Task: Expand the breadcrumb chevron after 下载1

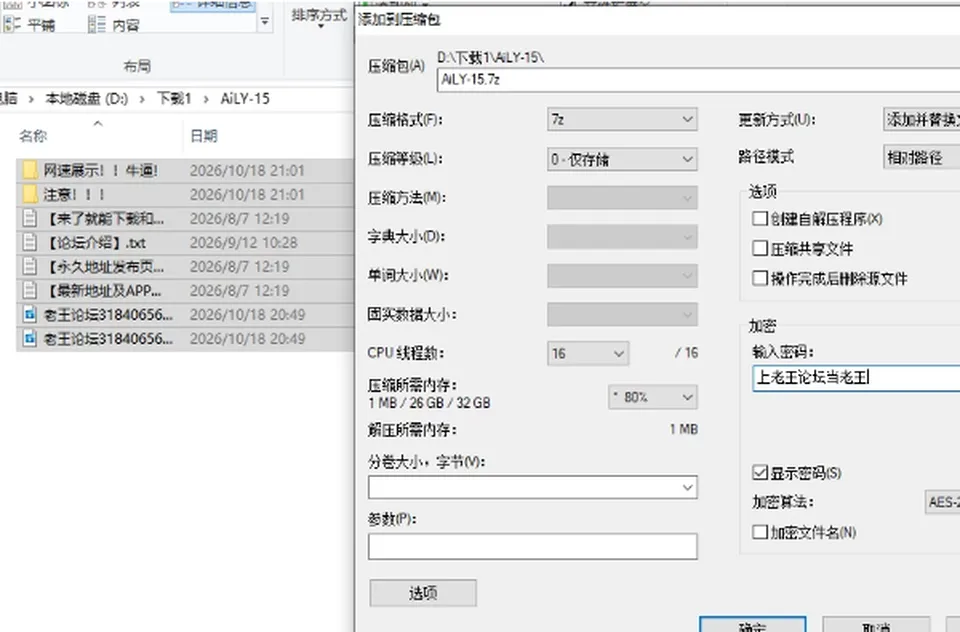Action: click(206, 99)
